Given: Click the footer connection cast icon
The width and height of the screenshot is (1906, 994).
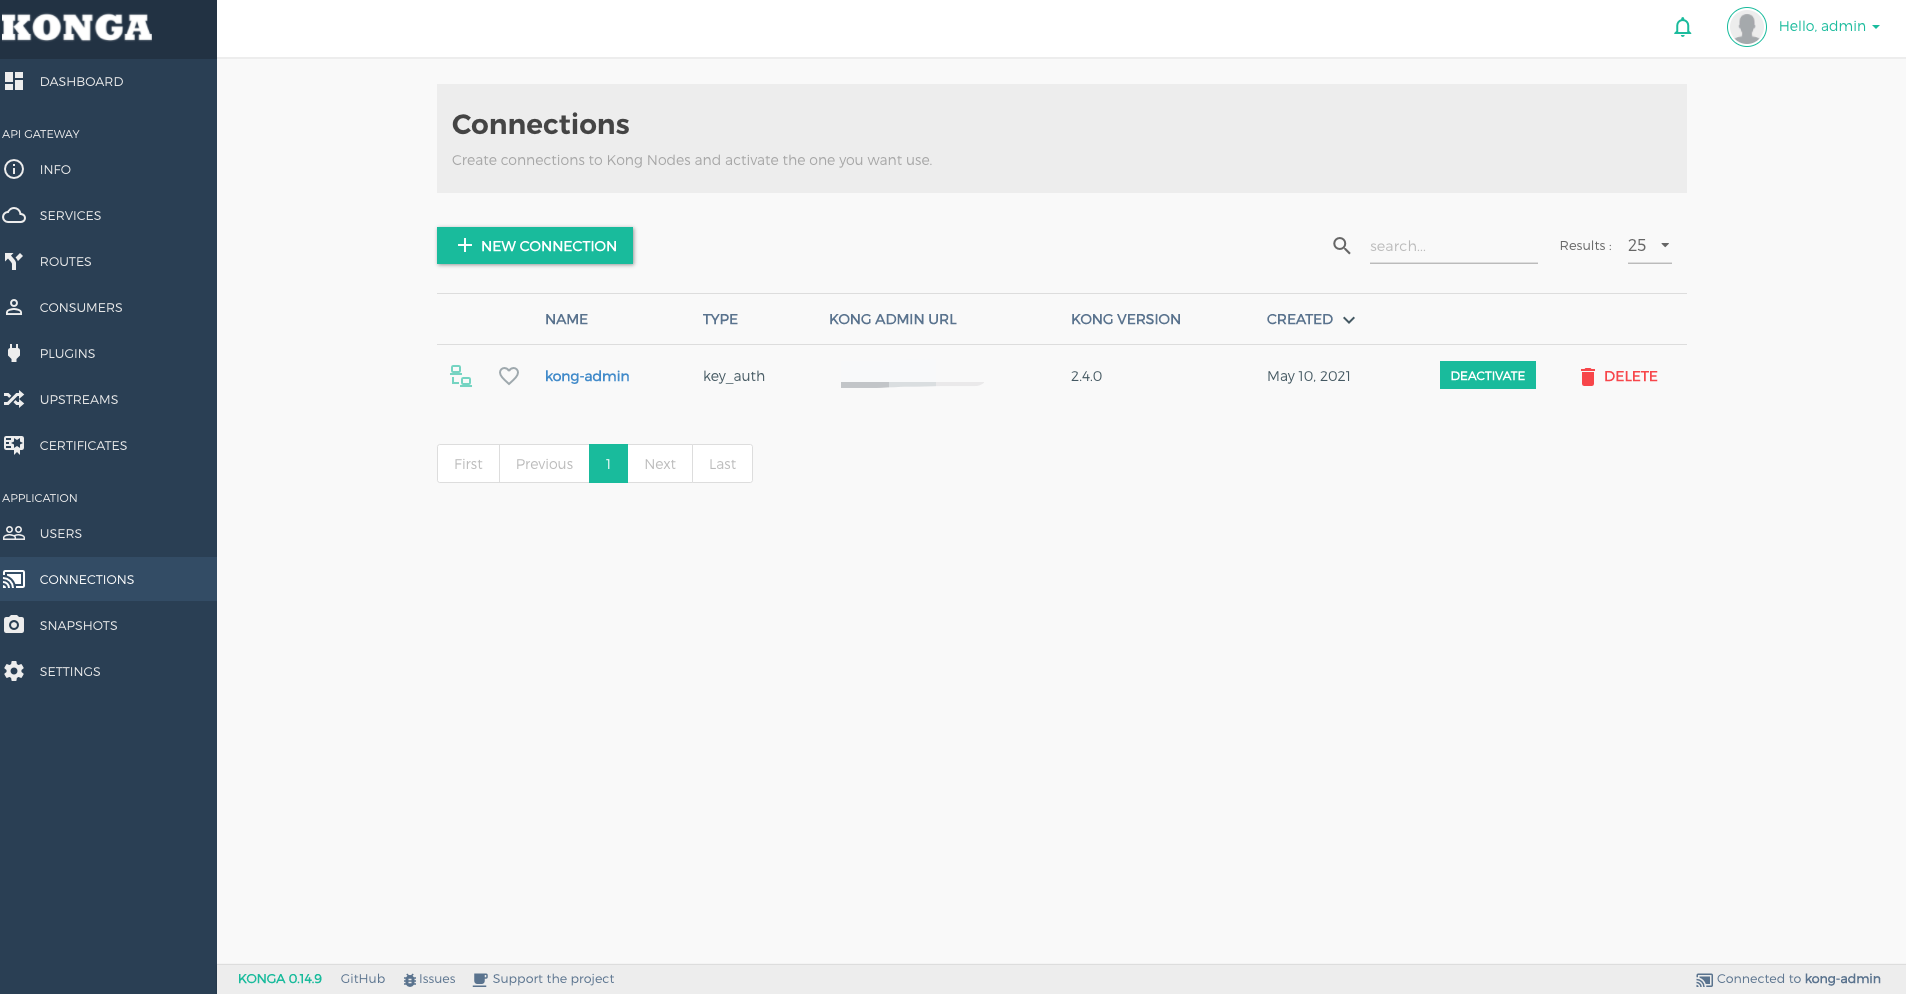Looking at the screenshot, I should coord(1704,980).
